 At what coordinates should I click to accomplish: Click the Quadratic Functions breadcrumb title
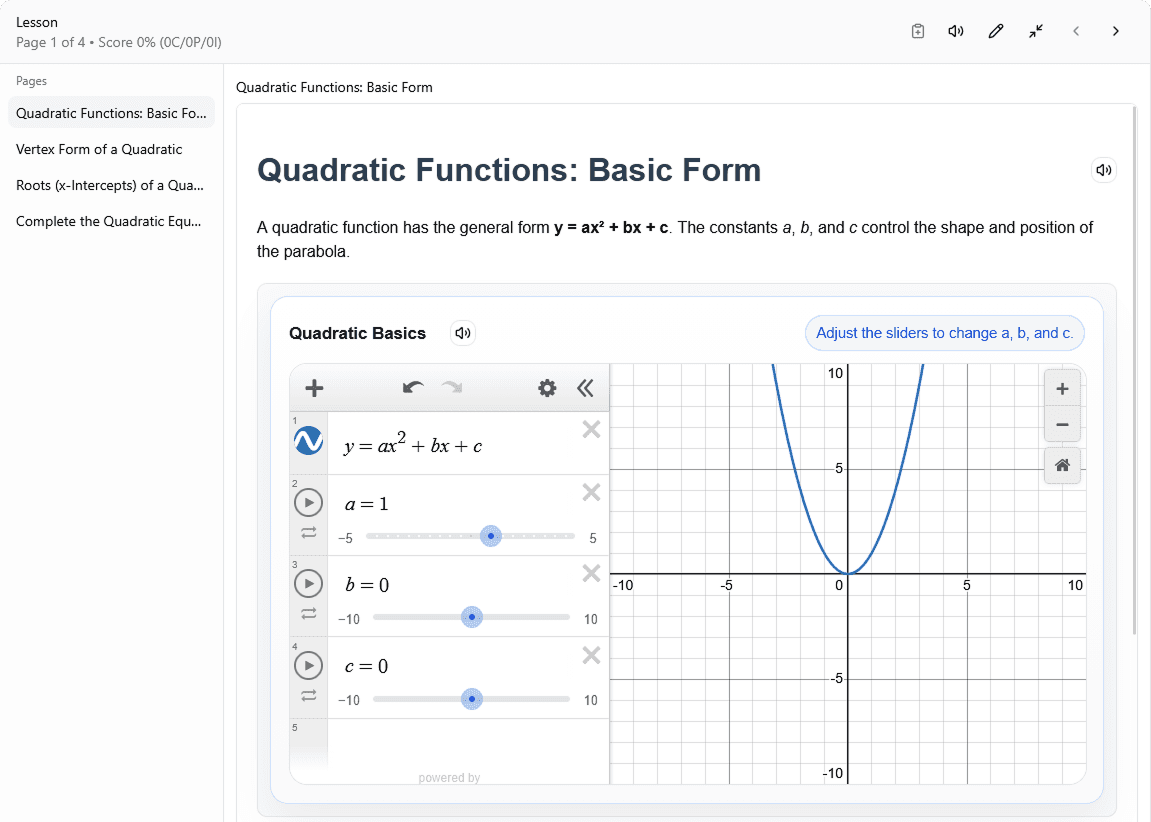[x=334, y=87]
